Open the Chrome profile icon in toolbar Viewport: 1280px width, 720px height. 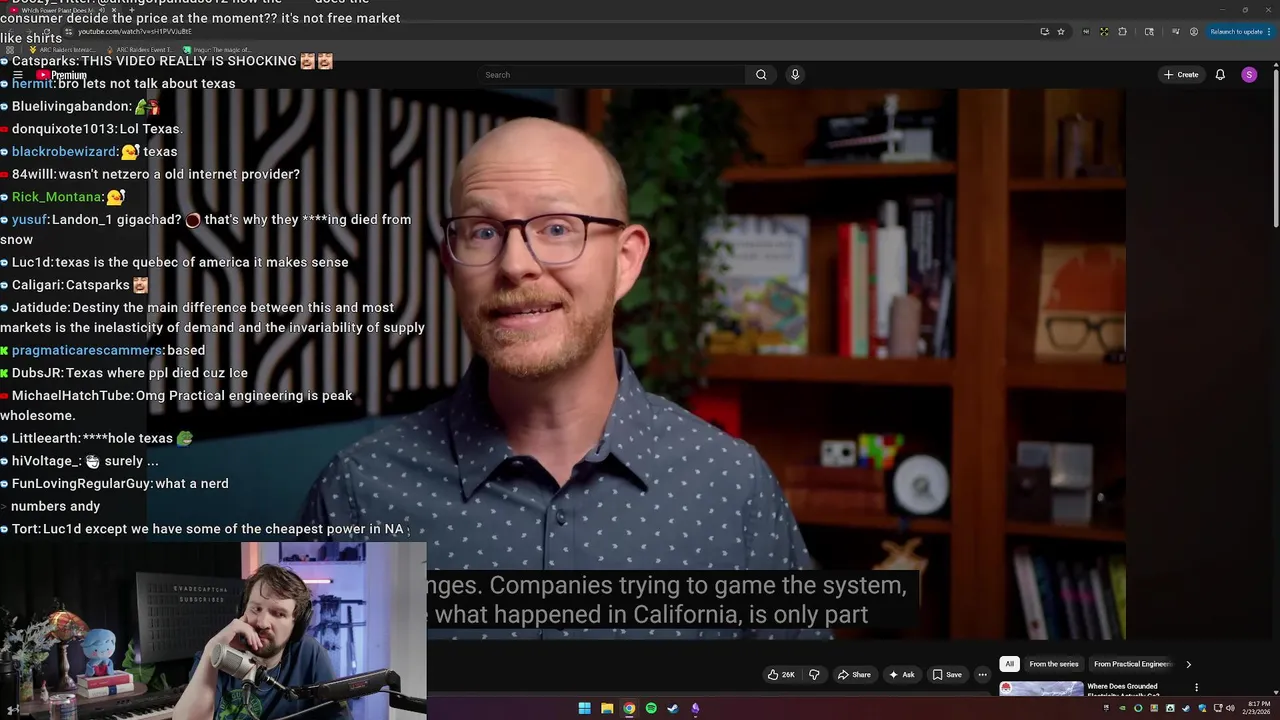[x=1194, y=31]
